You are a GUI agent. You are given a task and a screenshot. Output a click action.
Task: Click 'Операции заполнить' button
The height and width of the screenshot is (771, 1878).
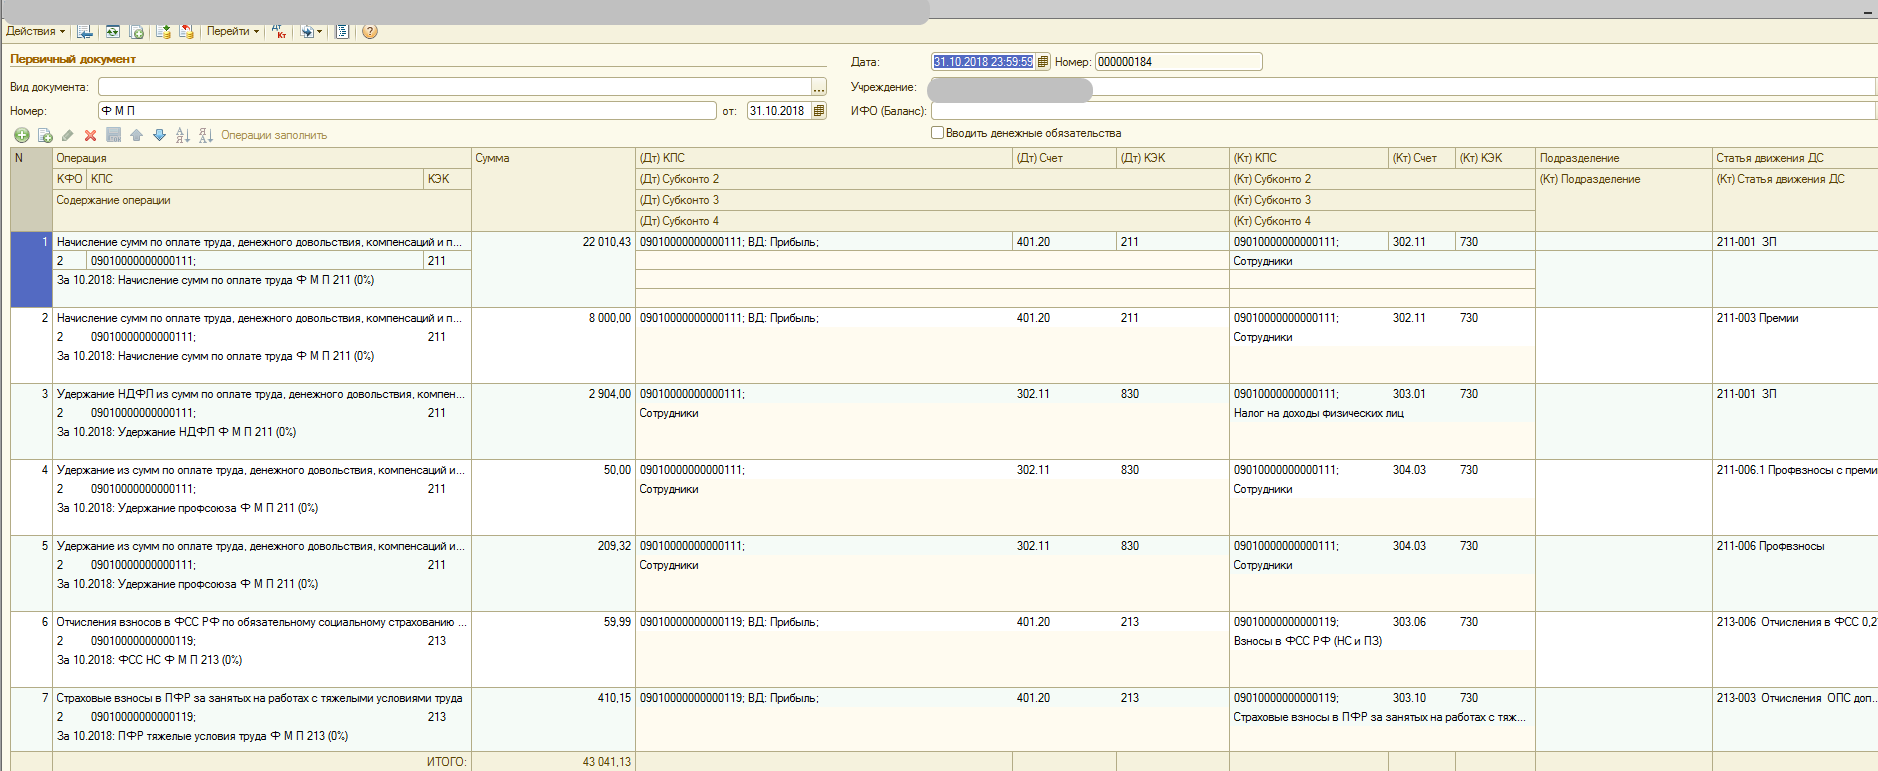pyautogui.click(x=273, y=135)
